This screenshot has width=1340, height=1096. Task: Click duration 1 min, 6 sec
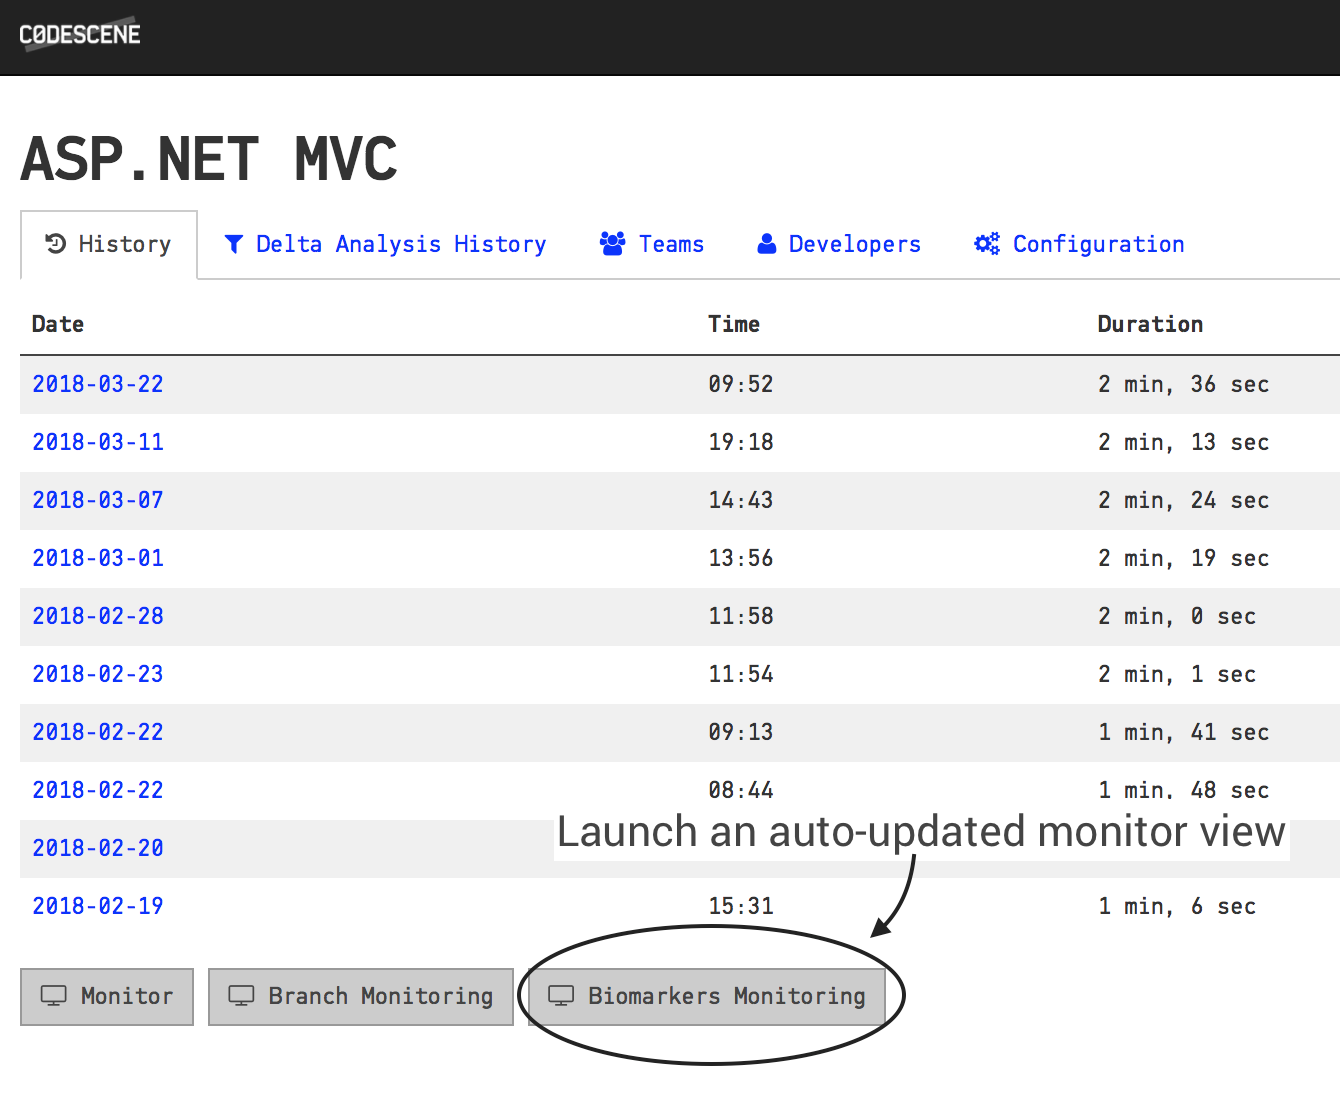pyautogui.click(x=1177, y=906)
